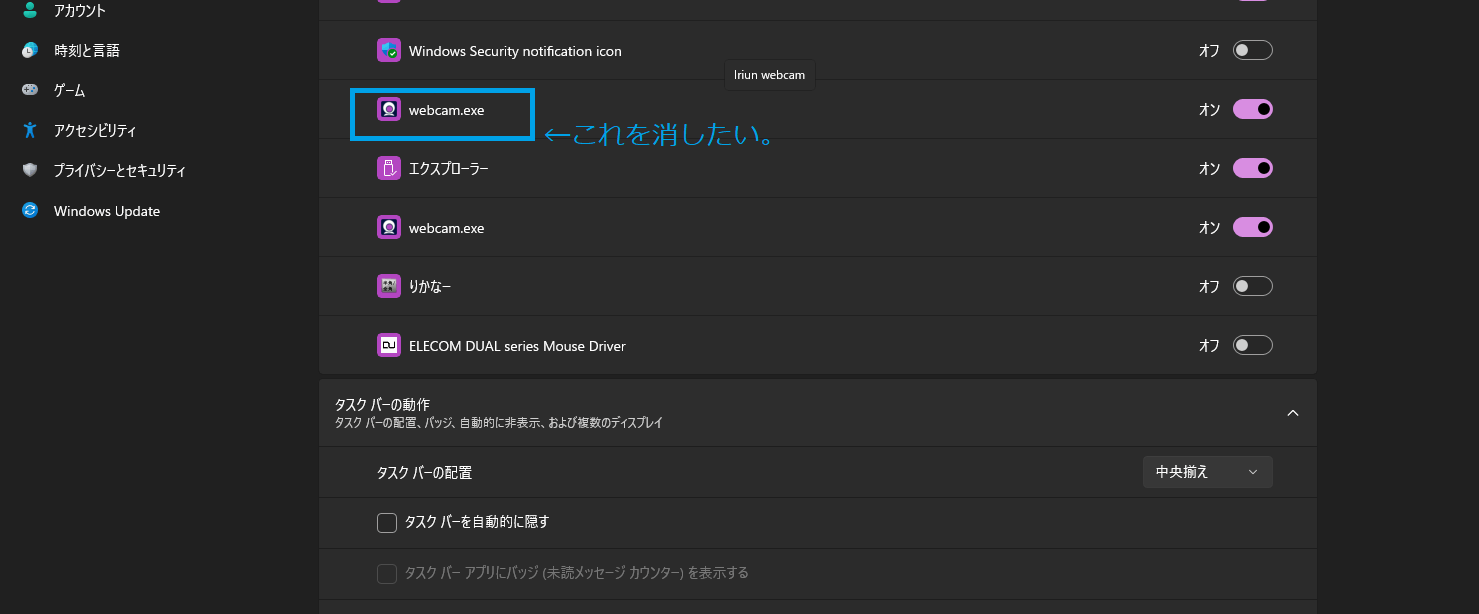1479x614 pixels.
Task: Click the webcam.exe label below エクスプローラー
Action: (x=446, y=228)
